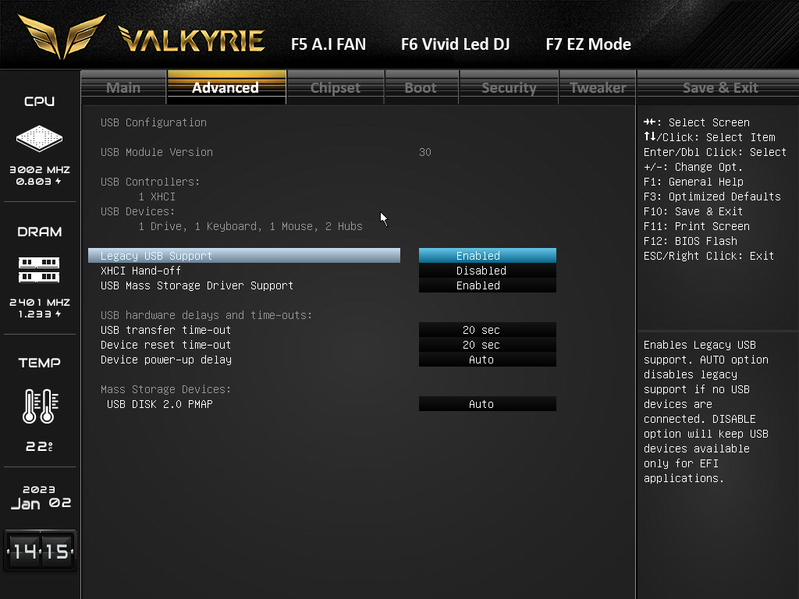Click the F12: BIOS Flash help line
Screen dimensions: 799x599
[690, 241]
